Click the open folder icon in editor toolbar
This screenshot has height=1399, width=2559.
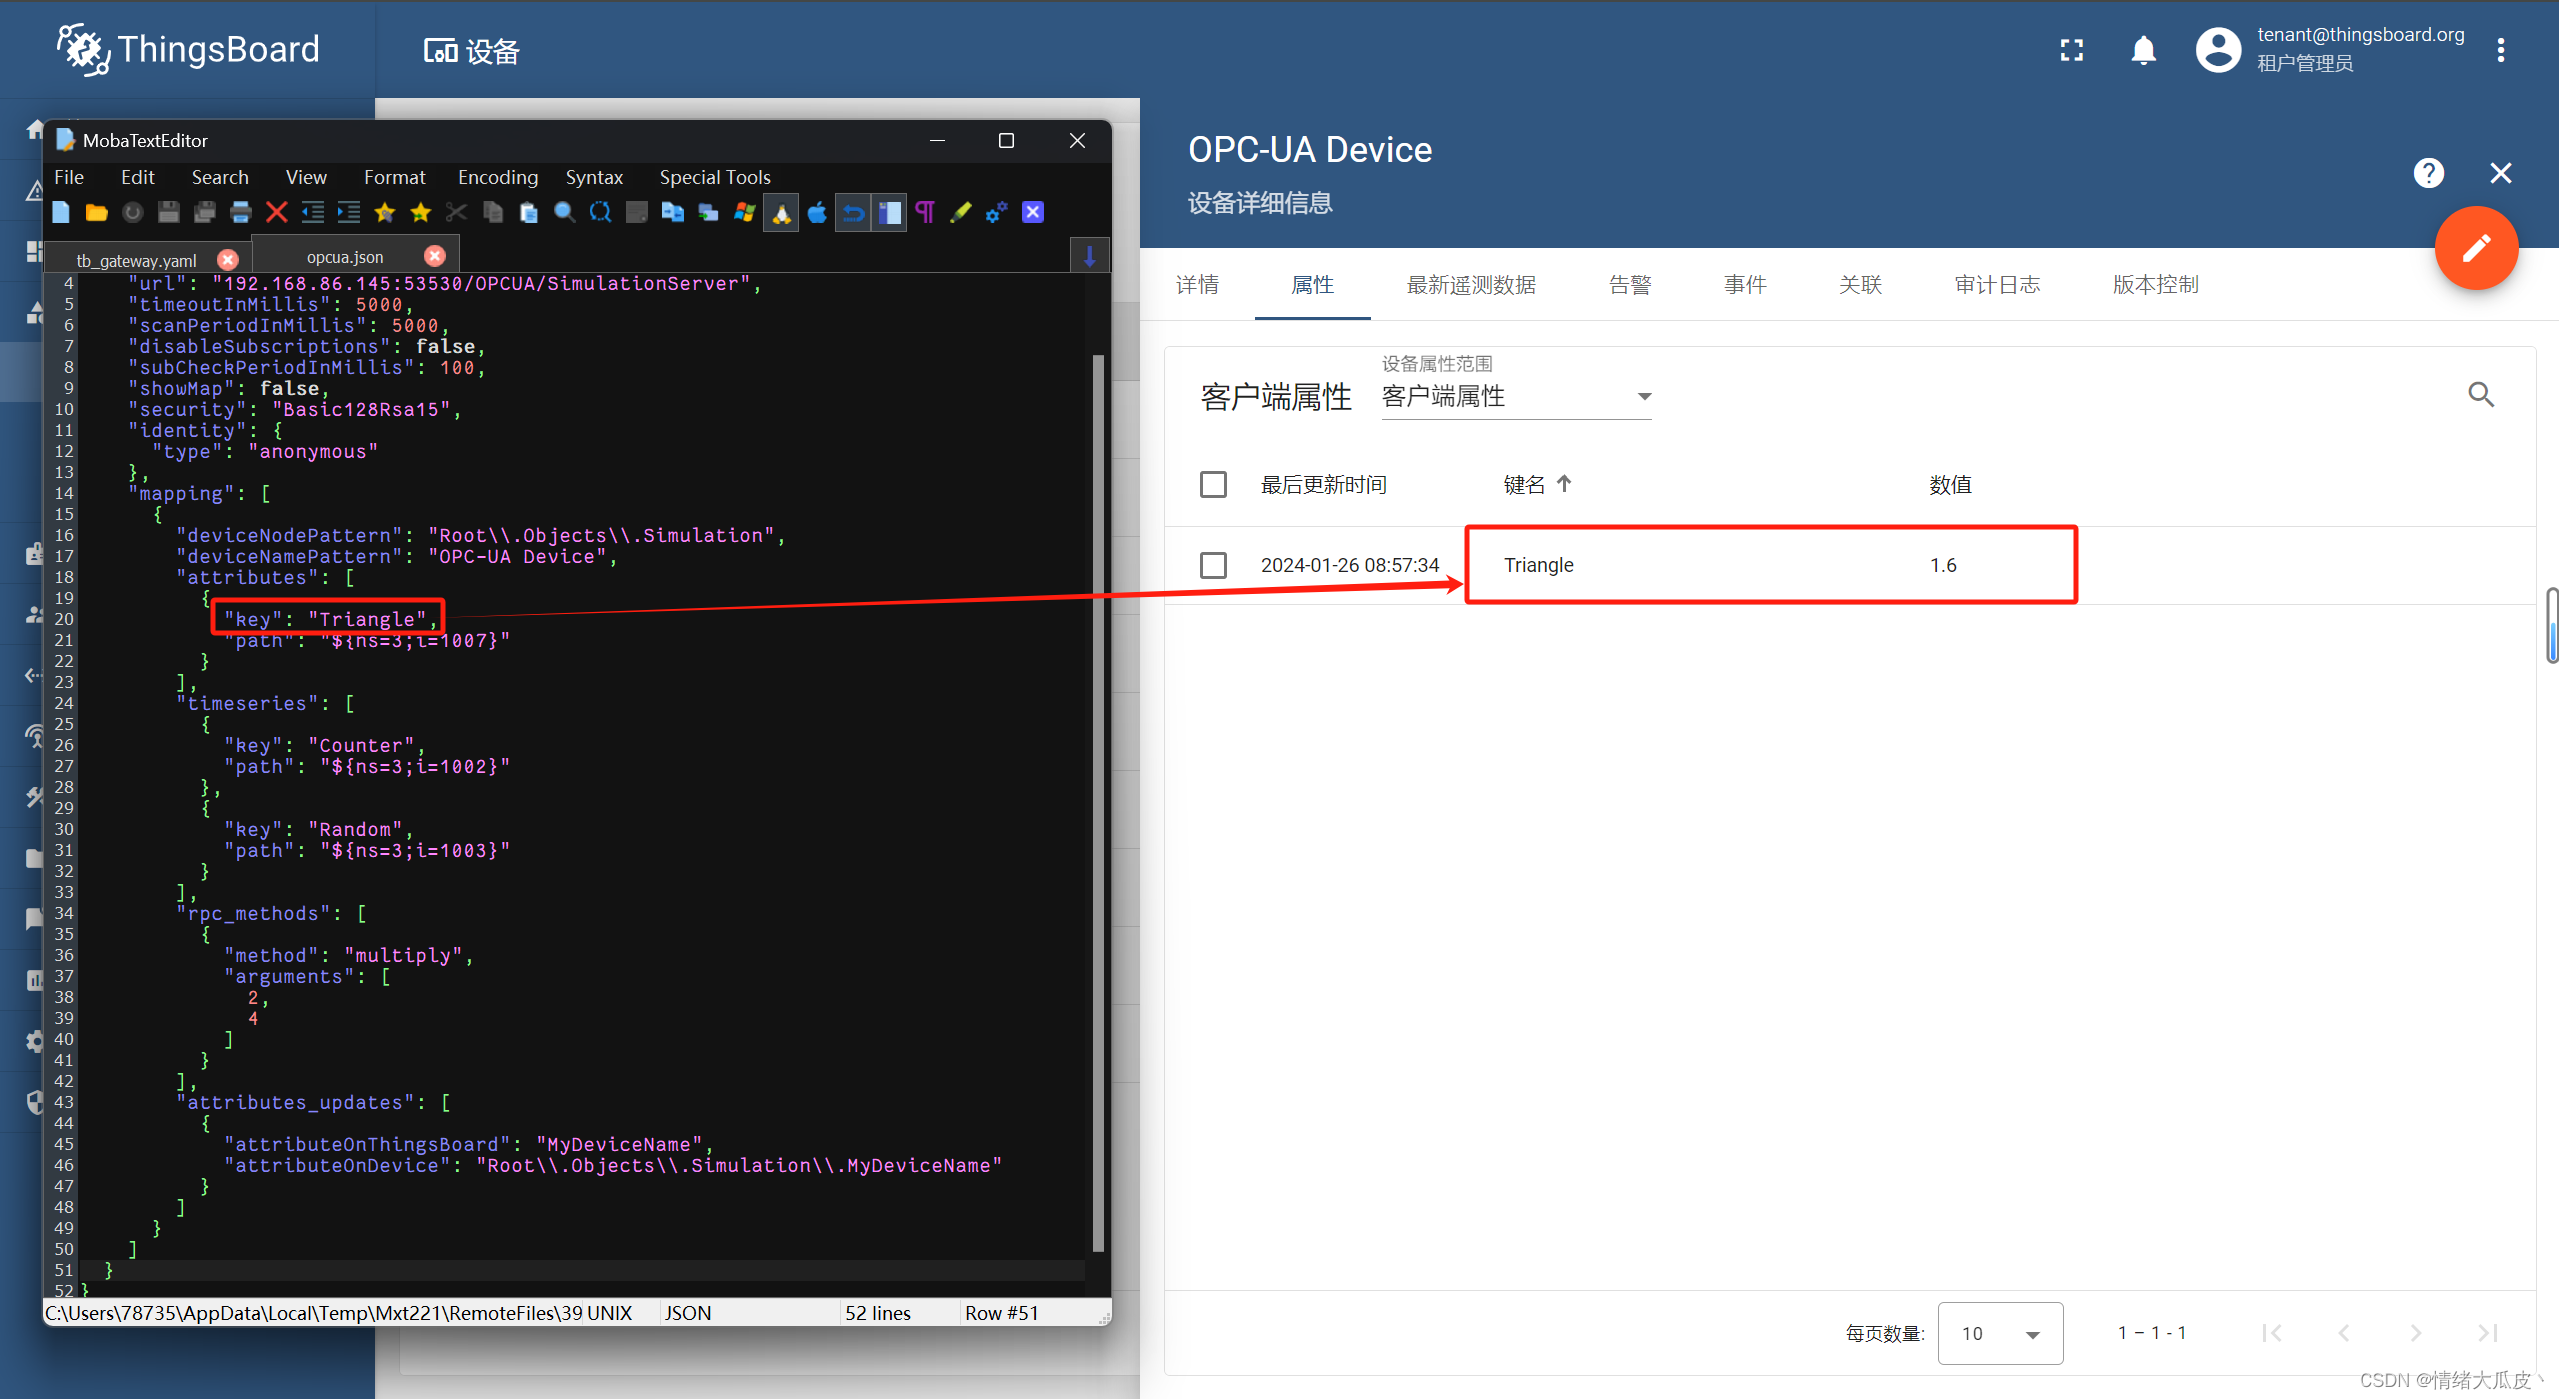coord(96,212)
